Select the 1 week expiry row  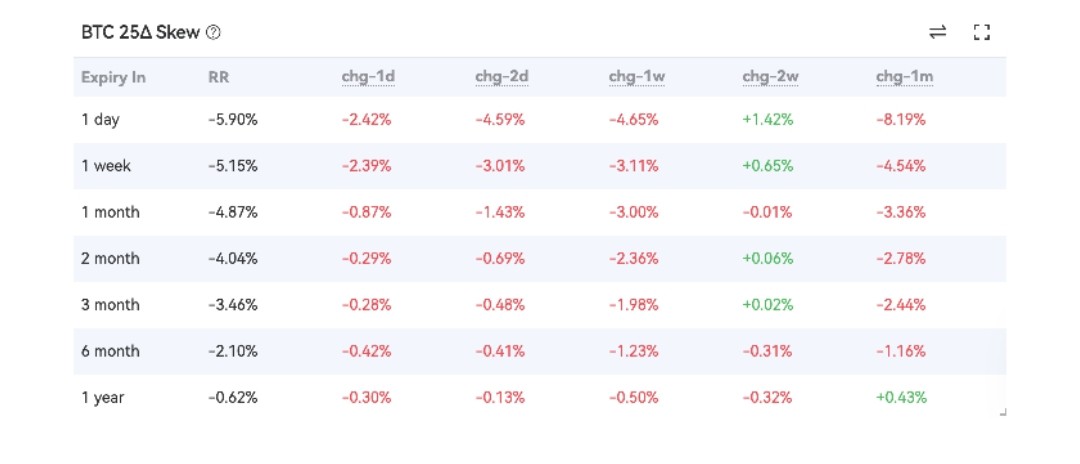click(x=105, y=166)
